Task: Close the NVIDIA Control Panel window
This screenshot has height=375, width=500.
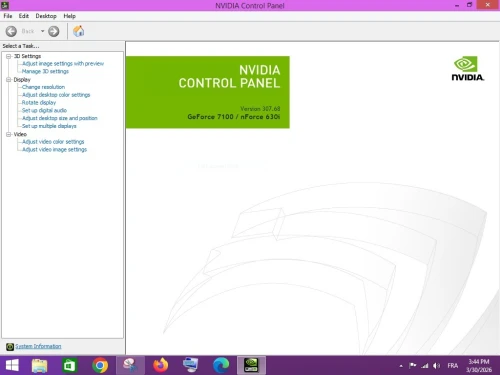Action: click(488, 5)
